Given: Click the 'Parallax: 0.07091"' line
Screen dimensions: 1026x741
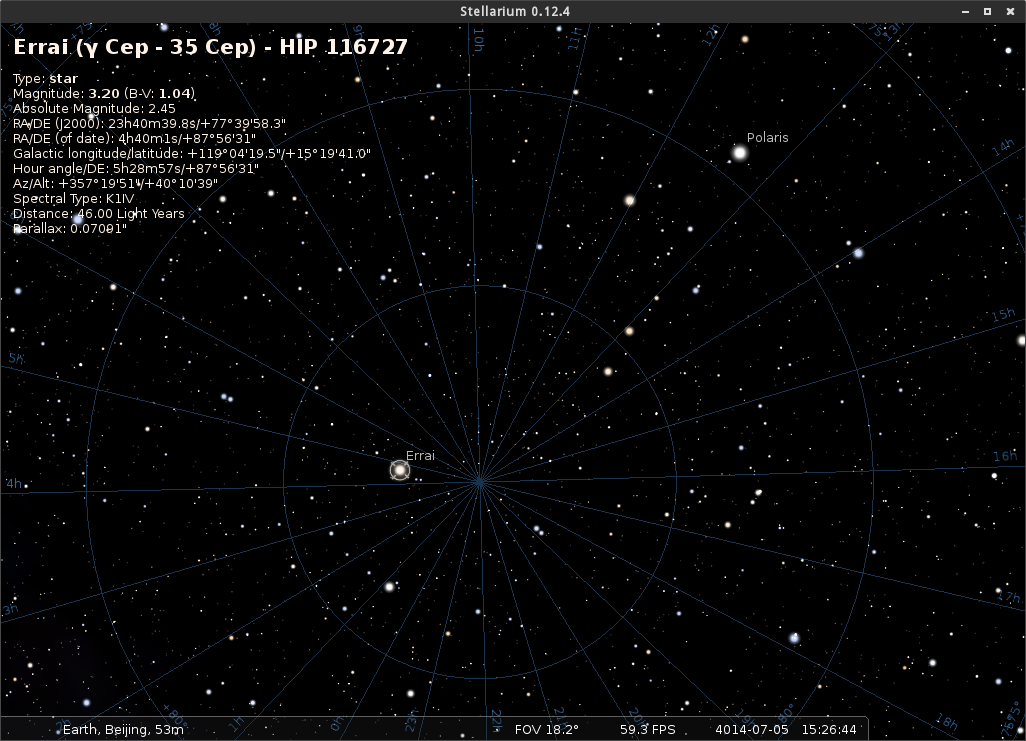Looking at the screenshot, I should [70, 229].
